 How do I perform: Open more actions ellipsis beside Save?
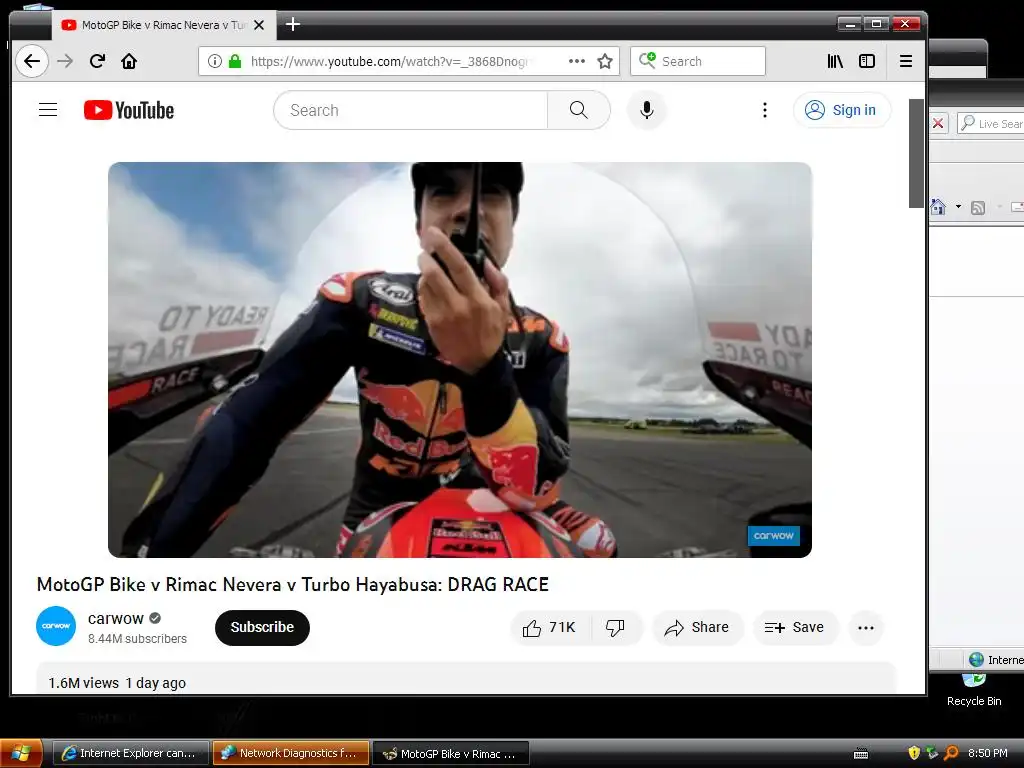[866, 628]
